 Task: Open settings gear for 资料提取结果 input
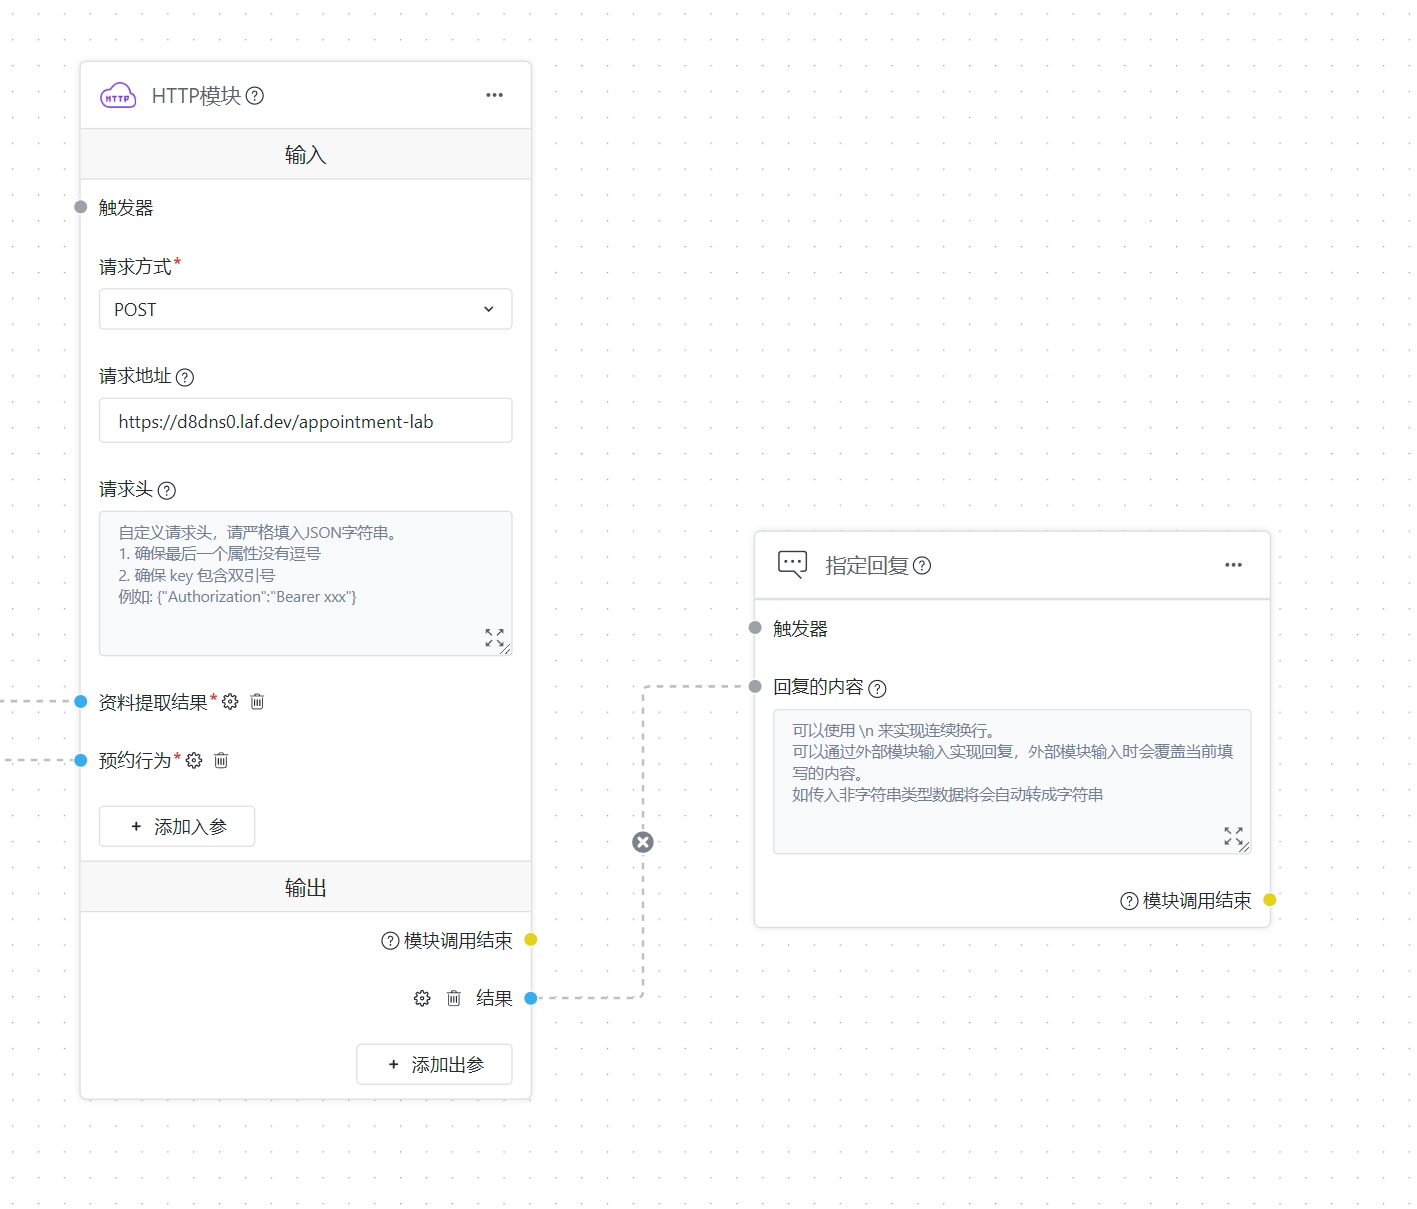tap(230, 702)
